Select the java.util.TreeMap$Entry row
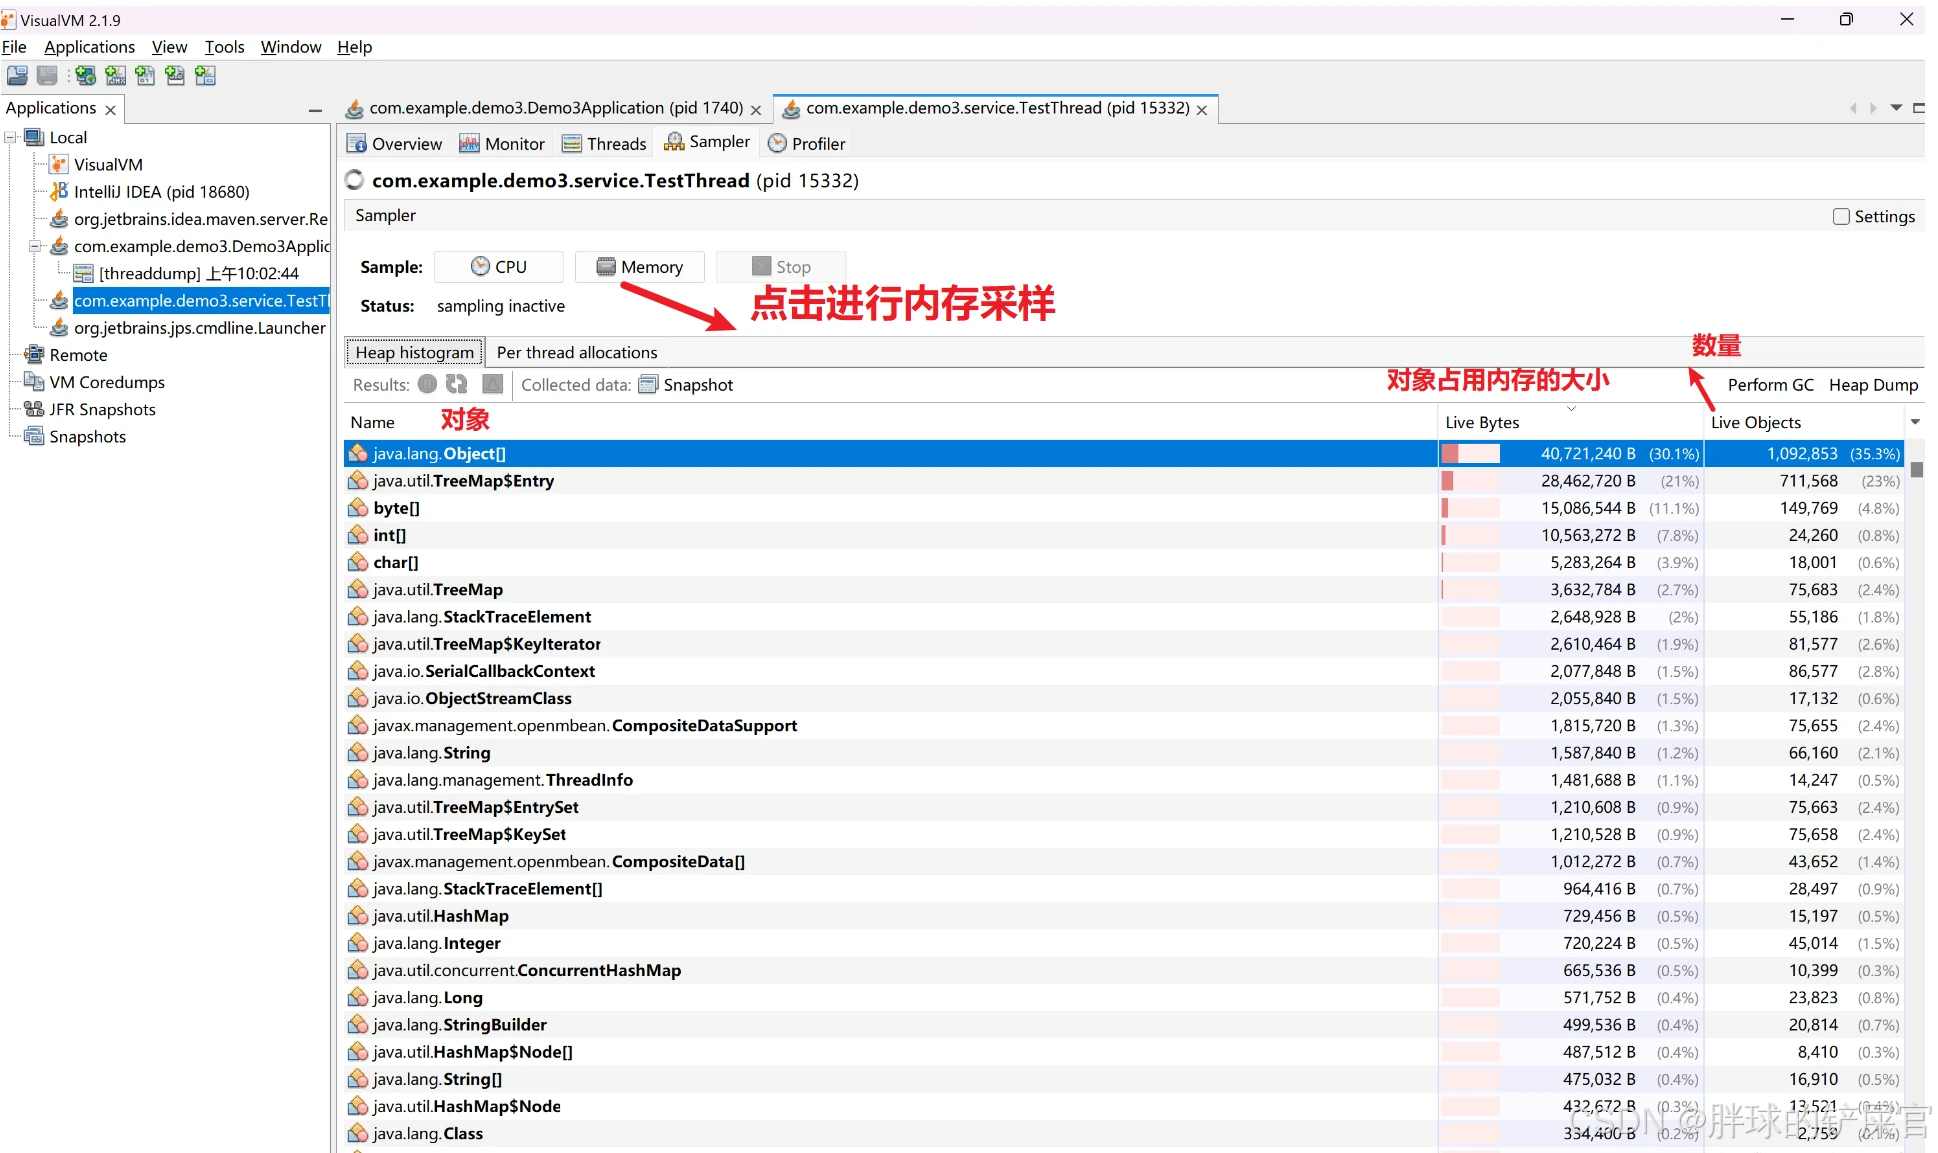This screenshot has height=1153, width=1938. tap(1124, 481)
